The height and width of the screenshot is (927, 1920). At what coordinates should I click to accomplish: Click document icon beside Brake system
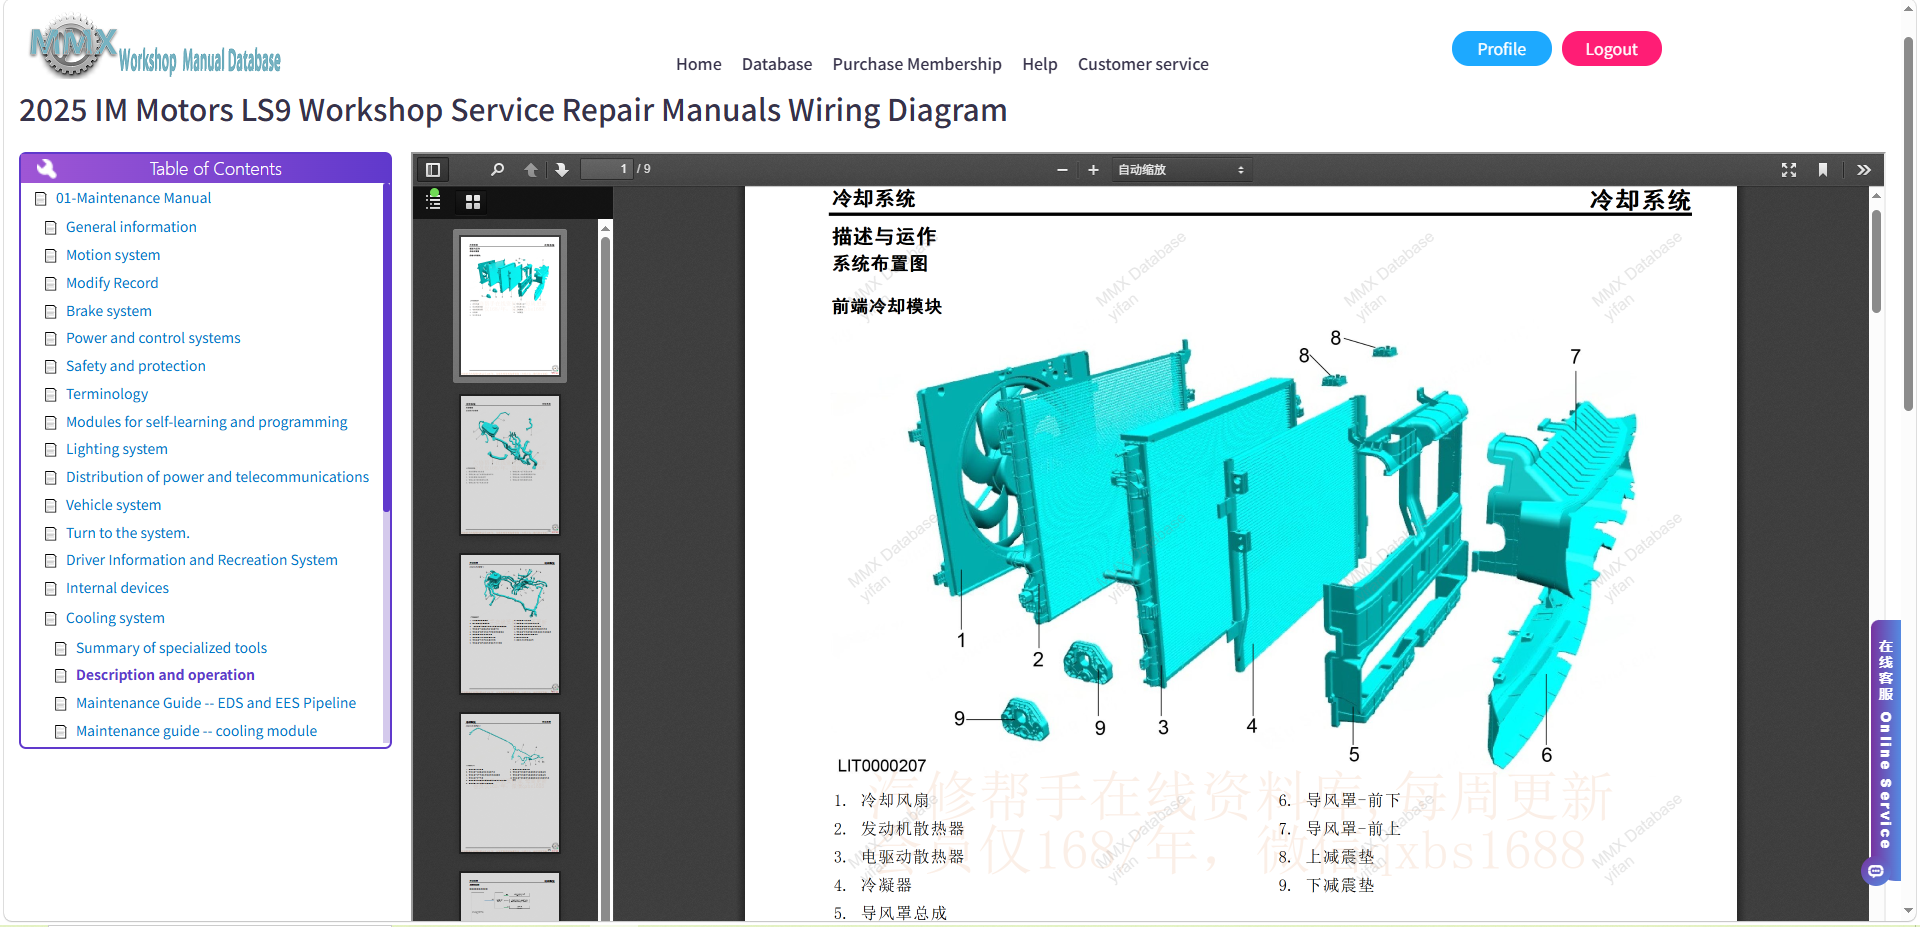click(x=51, y=312)
